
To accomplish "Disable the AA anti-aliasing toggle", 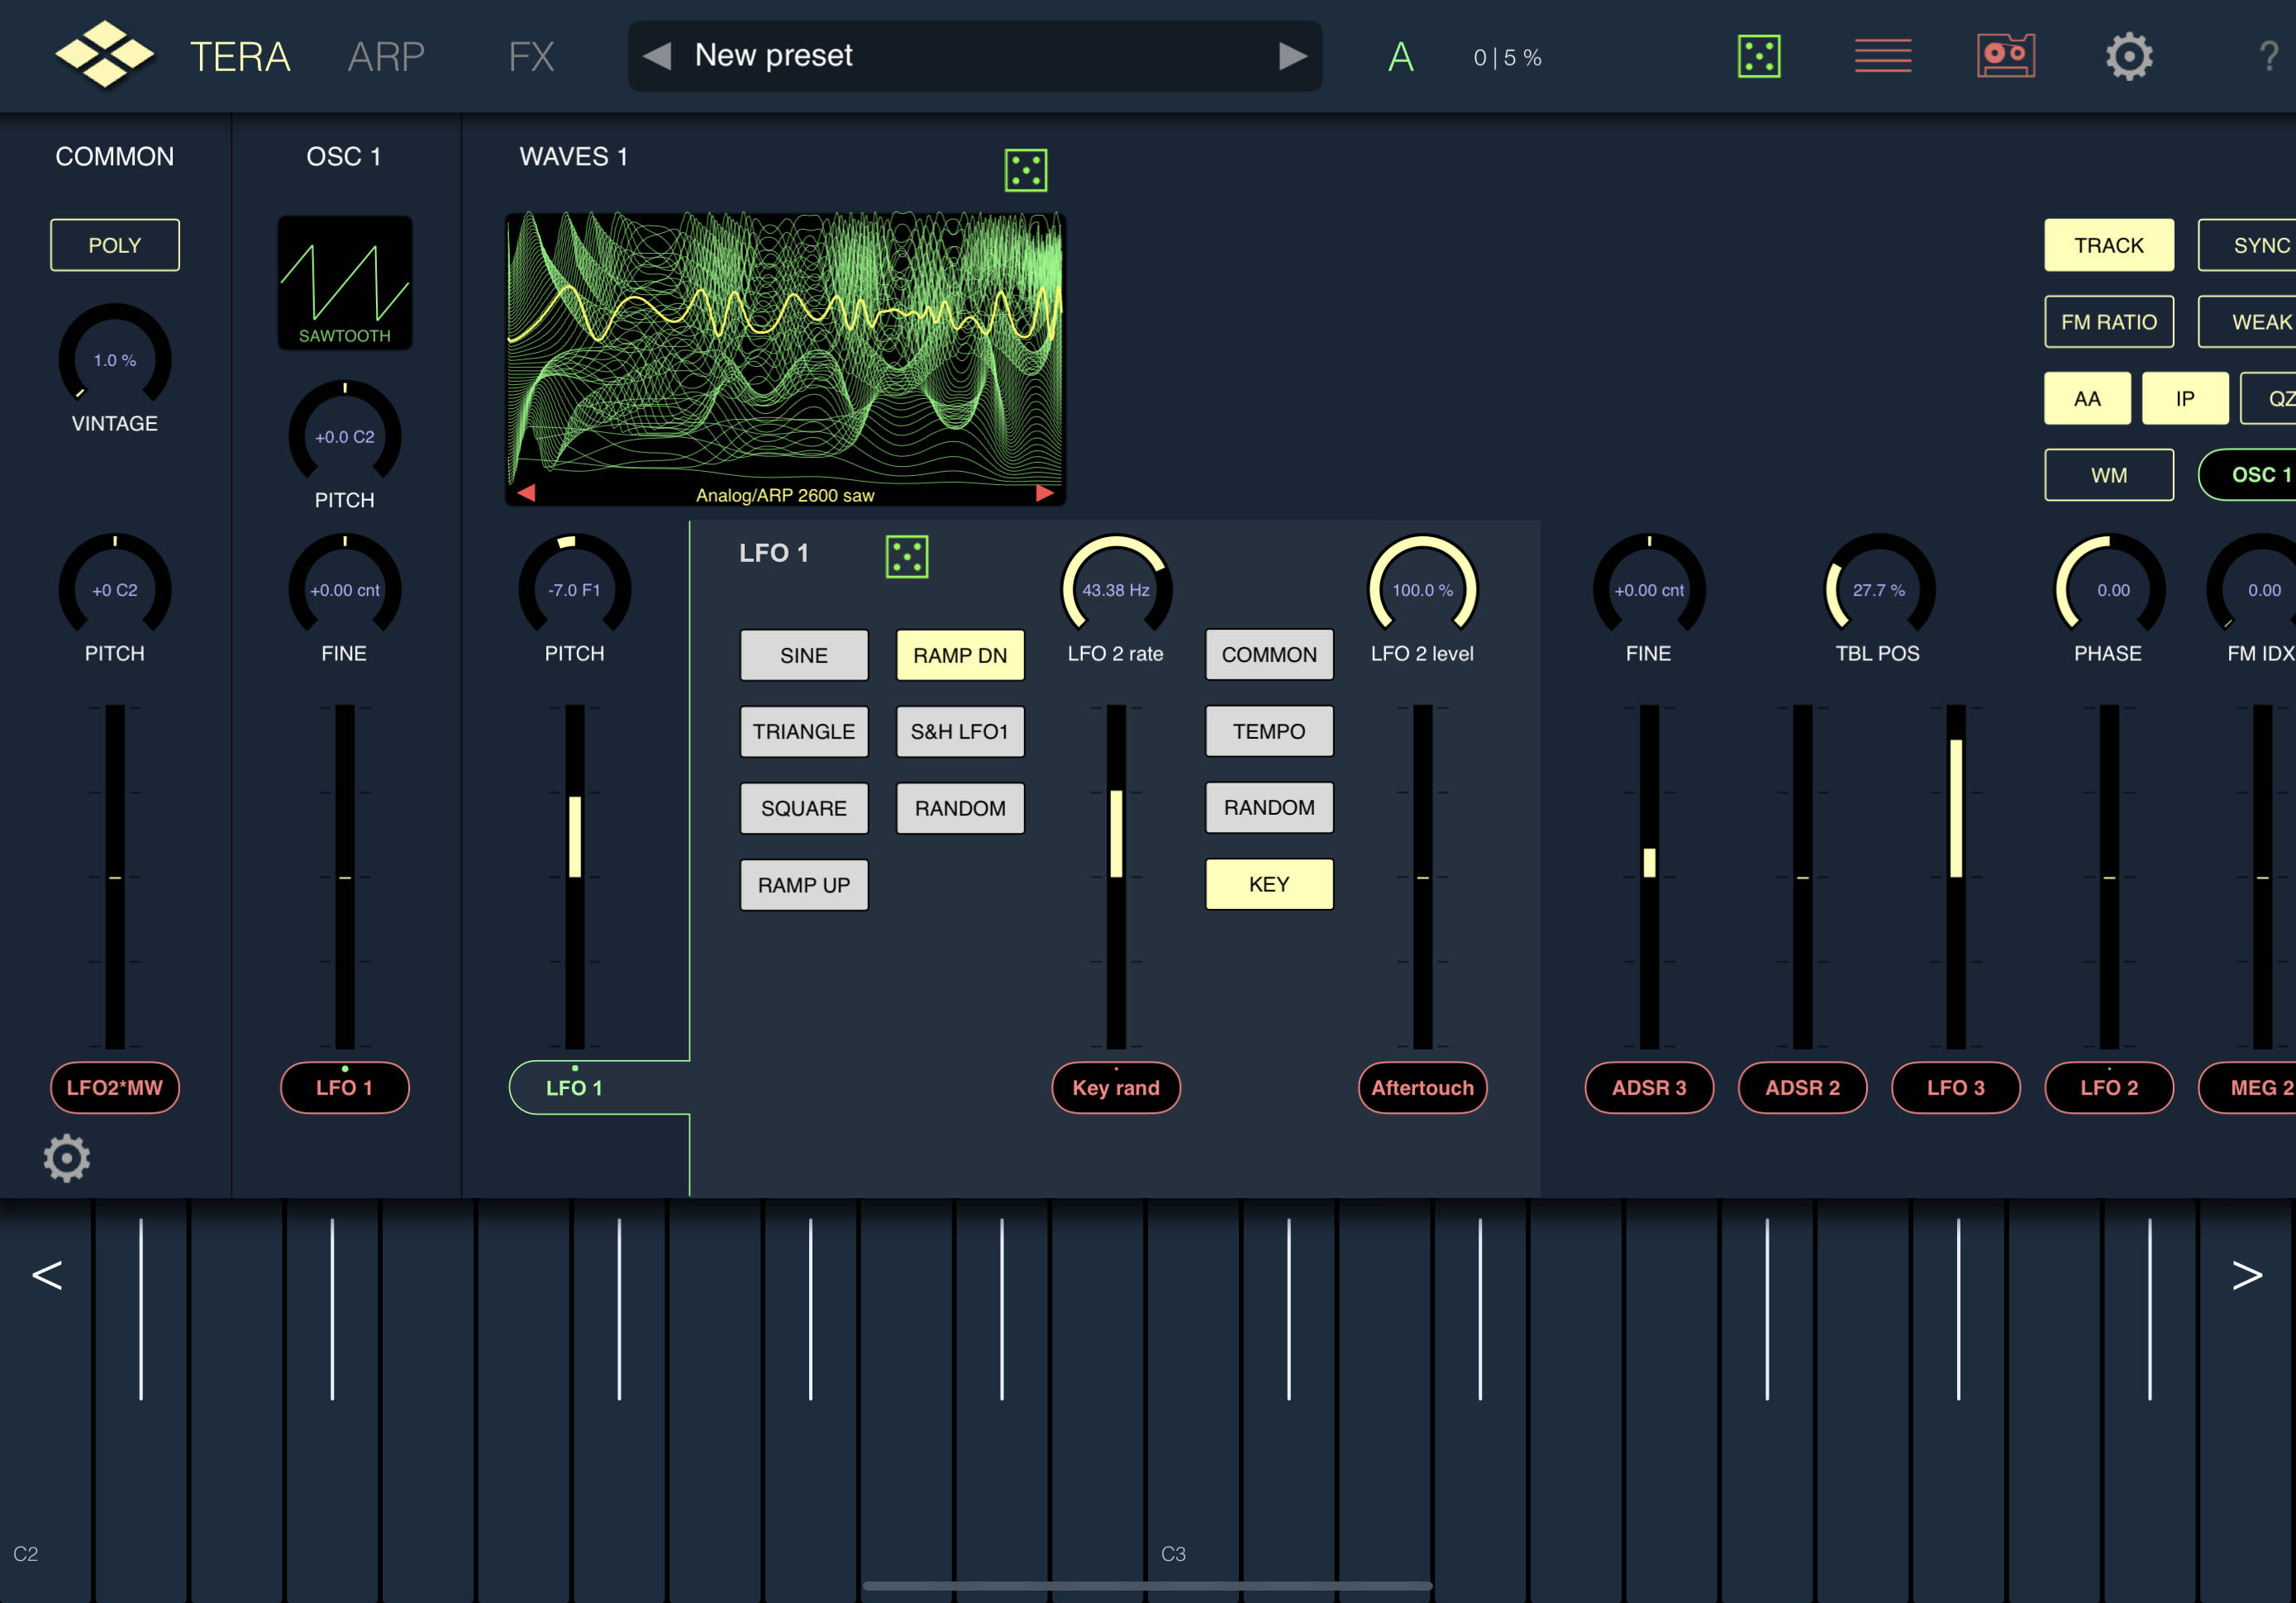I will pyautogui.click(x=2086, y=398).
